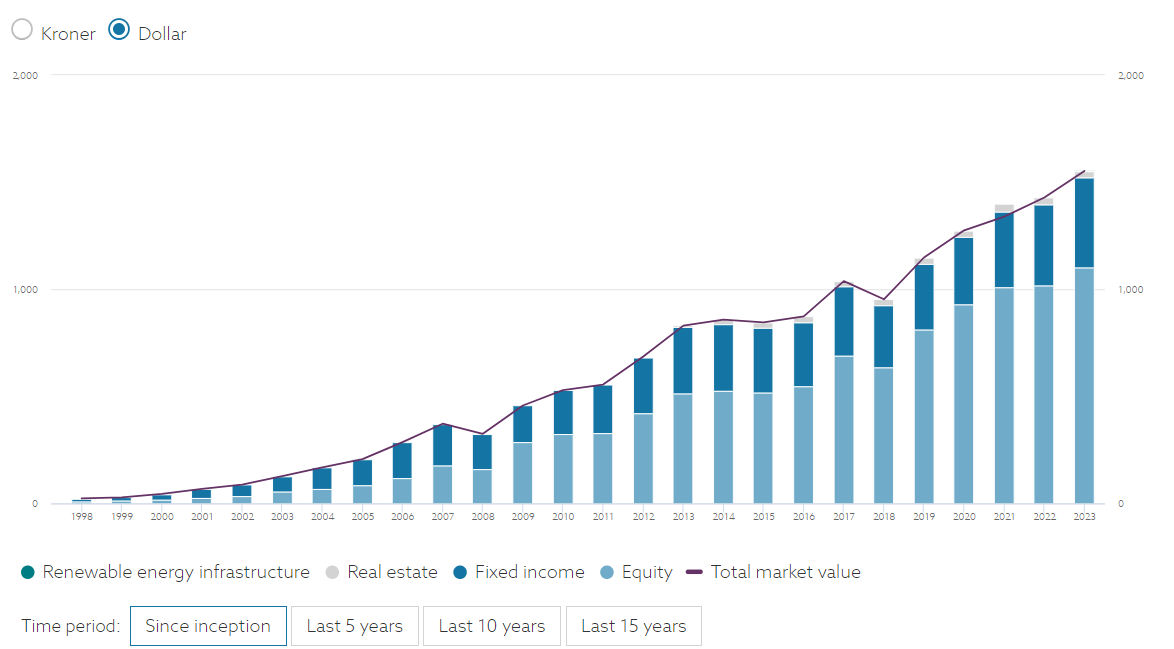Click the gray Real estate segment atop 2021 bar
Screen dimensions: 1174x649
(x=1004, y=205)
